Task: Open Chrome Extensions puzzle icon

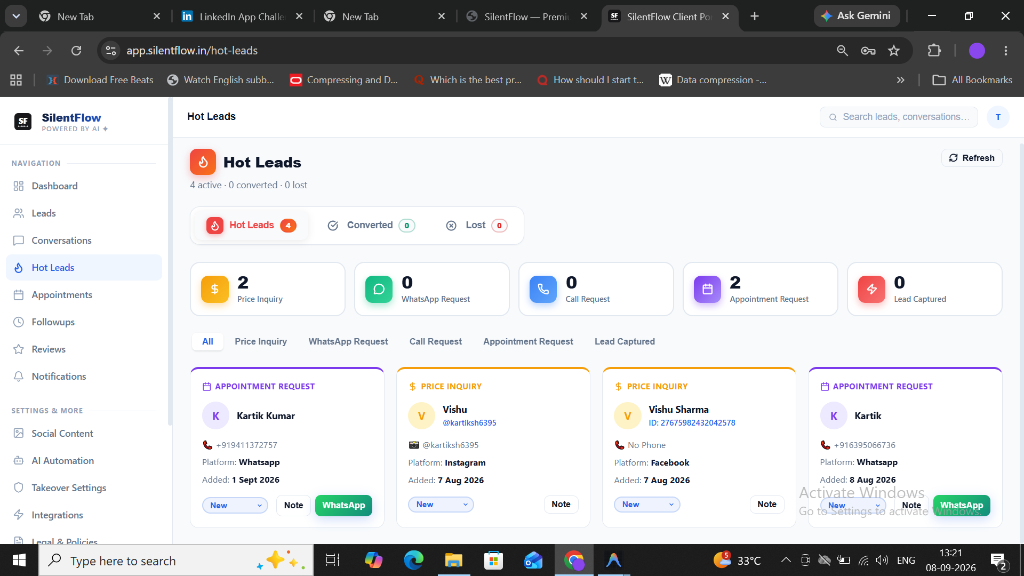Action: pyautogui.click(x=935, y=50)
